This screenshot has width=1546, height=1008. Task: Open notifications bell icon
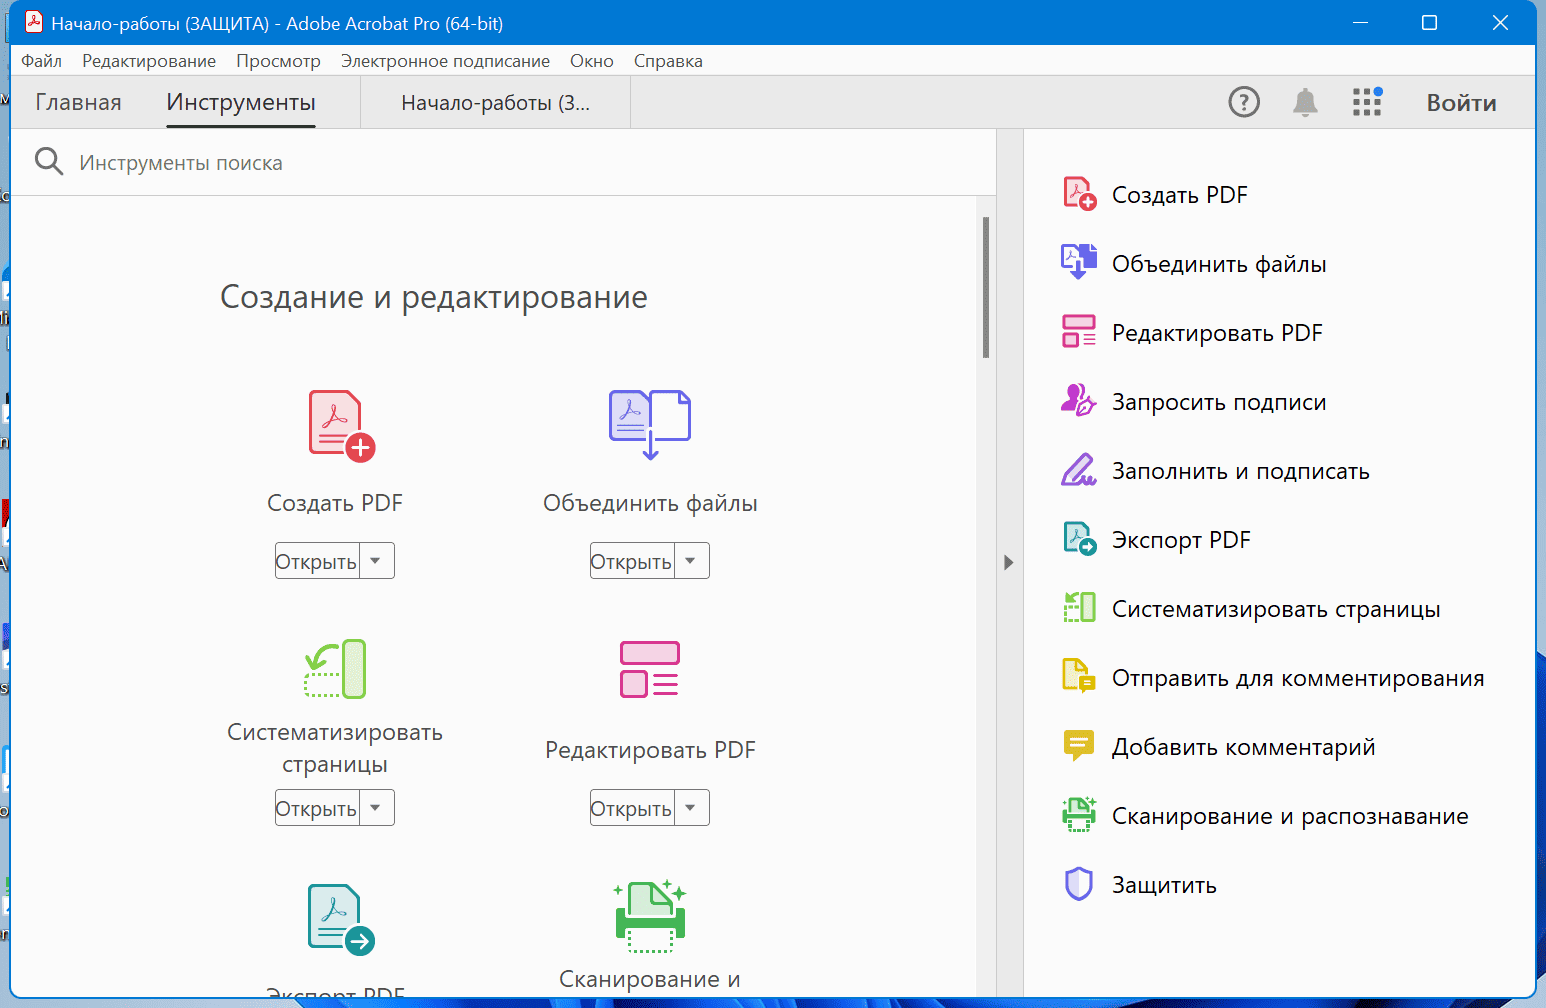(1305, 102)
